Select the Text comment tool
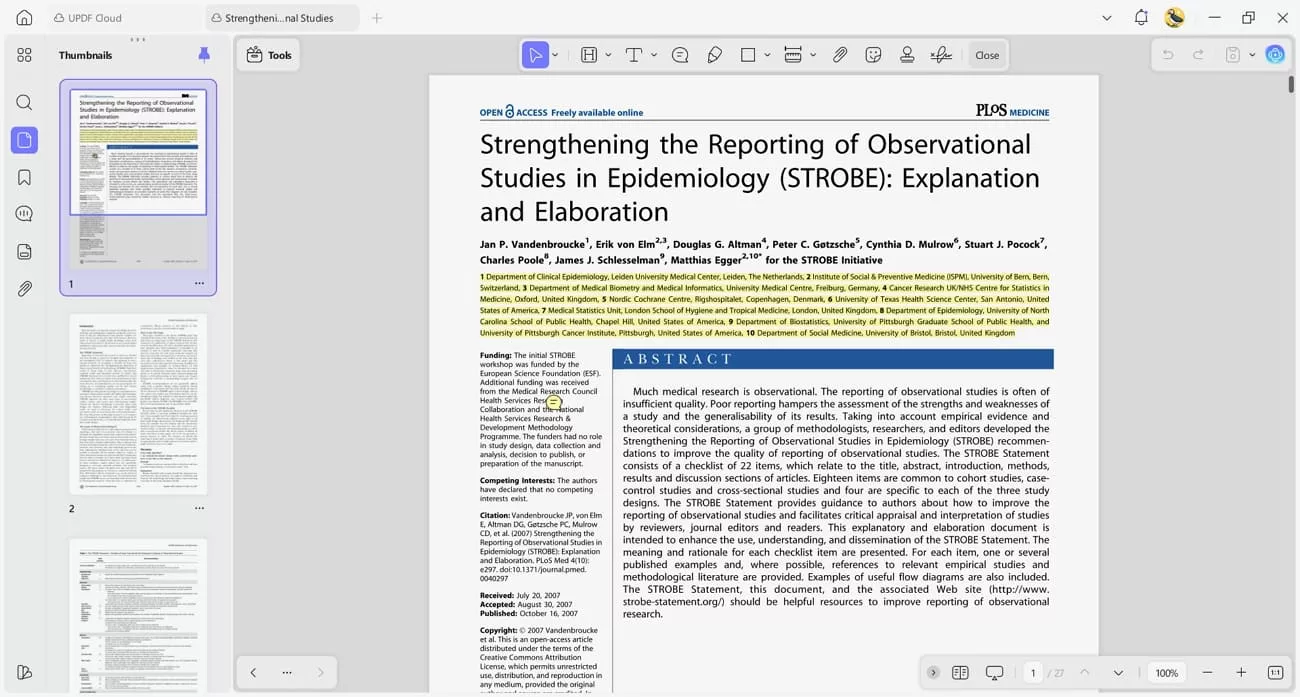The width and height of the screenshot is (1300, 697). (x=635, y=55)
